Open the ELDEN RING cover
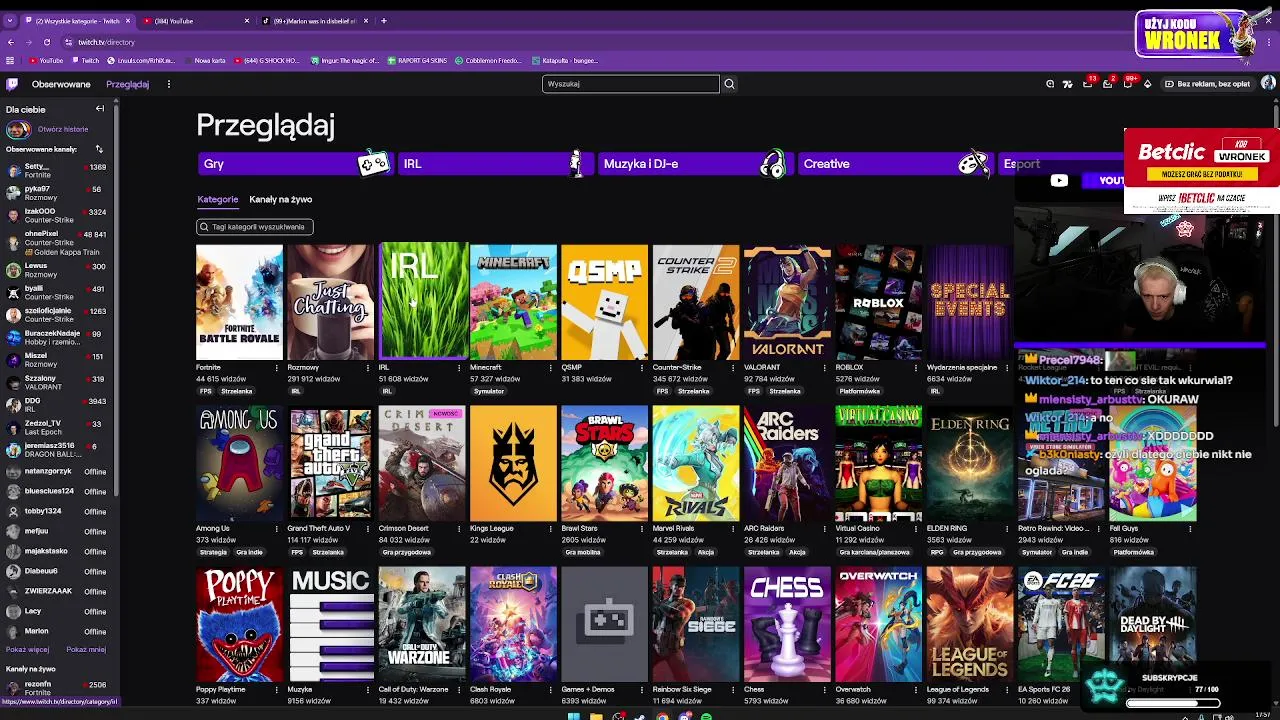The width and height of the screenshot is (1280, 720). pyautogui.click(x=969, y=463)
